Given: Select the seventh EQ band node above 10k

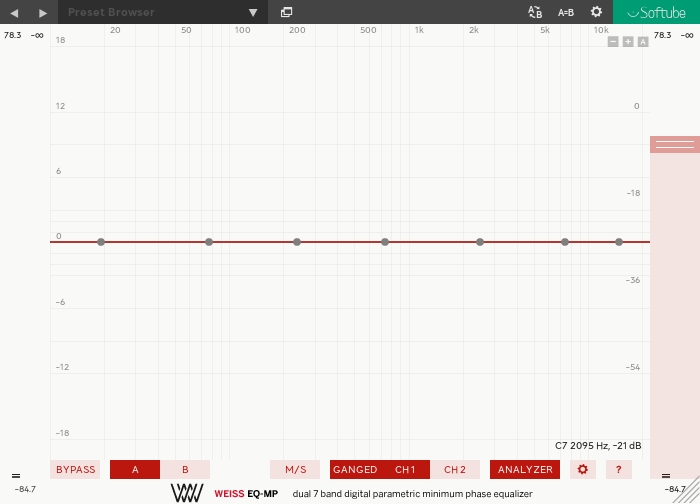Looking at the screenshot, I should click(619, 242).
